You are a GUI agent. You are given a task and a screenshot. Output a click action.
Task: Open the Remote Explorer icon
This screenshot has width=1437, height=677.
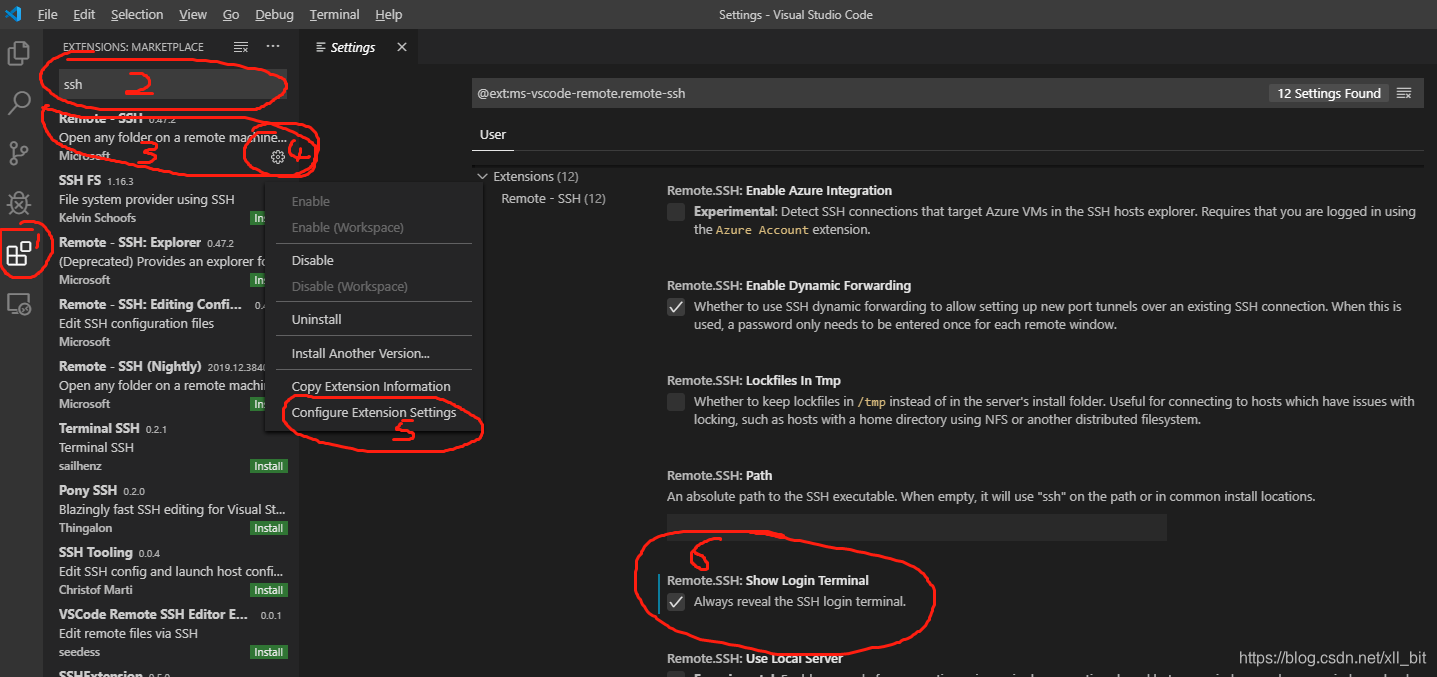point(18,304)
